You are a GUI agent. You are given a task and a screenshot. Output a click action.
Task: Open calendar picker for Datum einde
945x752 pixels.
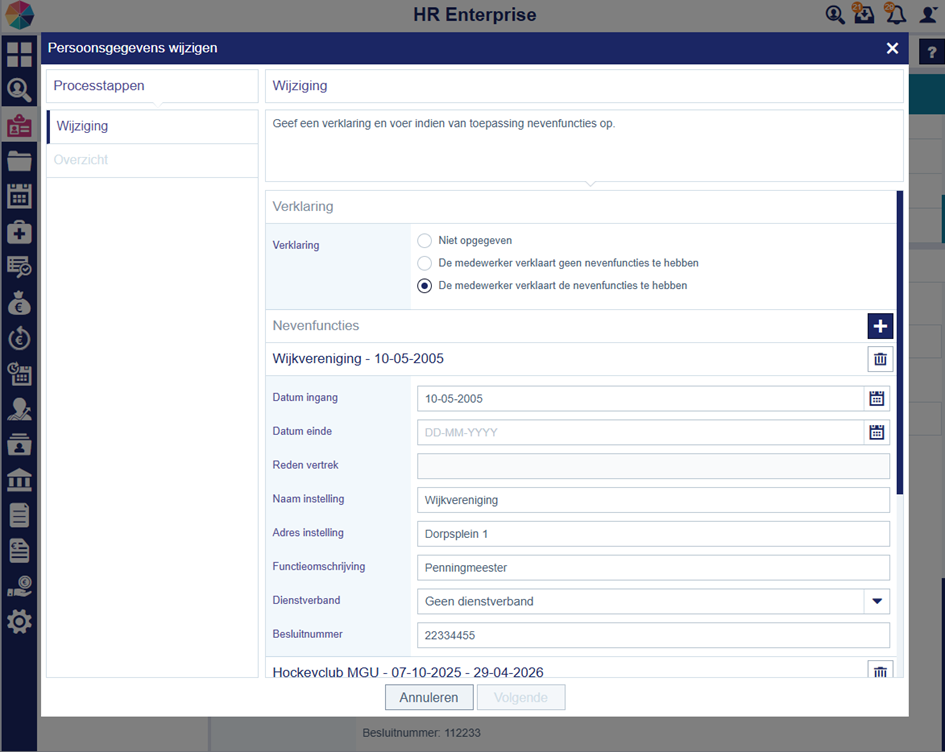pos(876,432)
